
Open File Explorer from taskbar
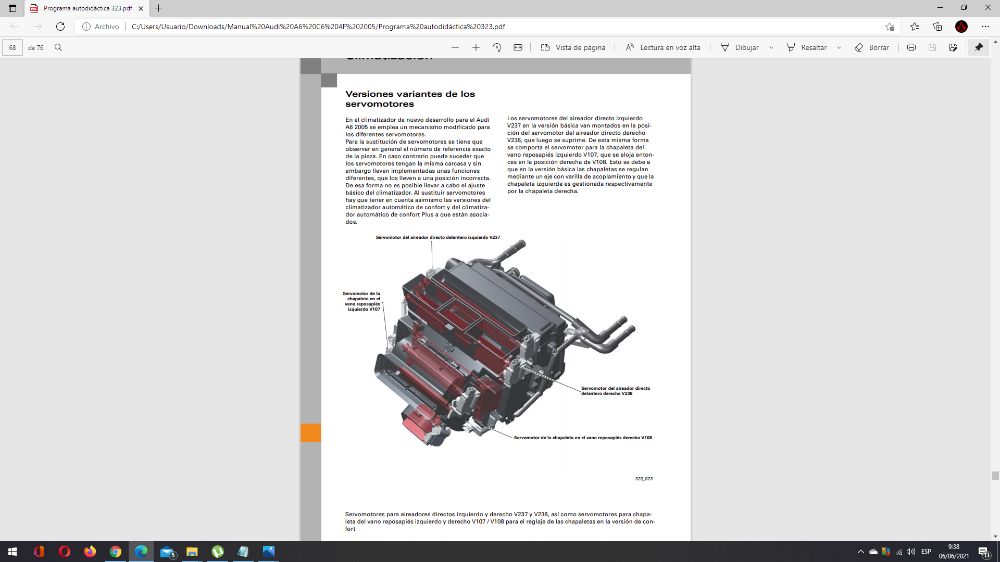pyautogui.click(x=192, y=551)
